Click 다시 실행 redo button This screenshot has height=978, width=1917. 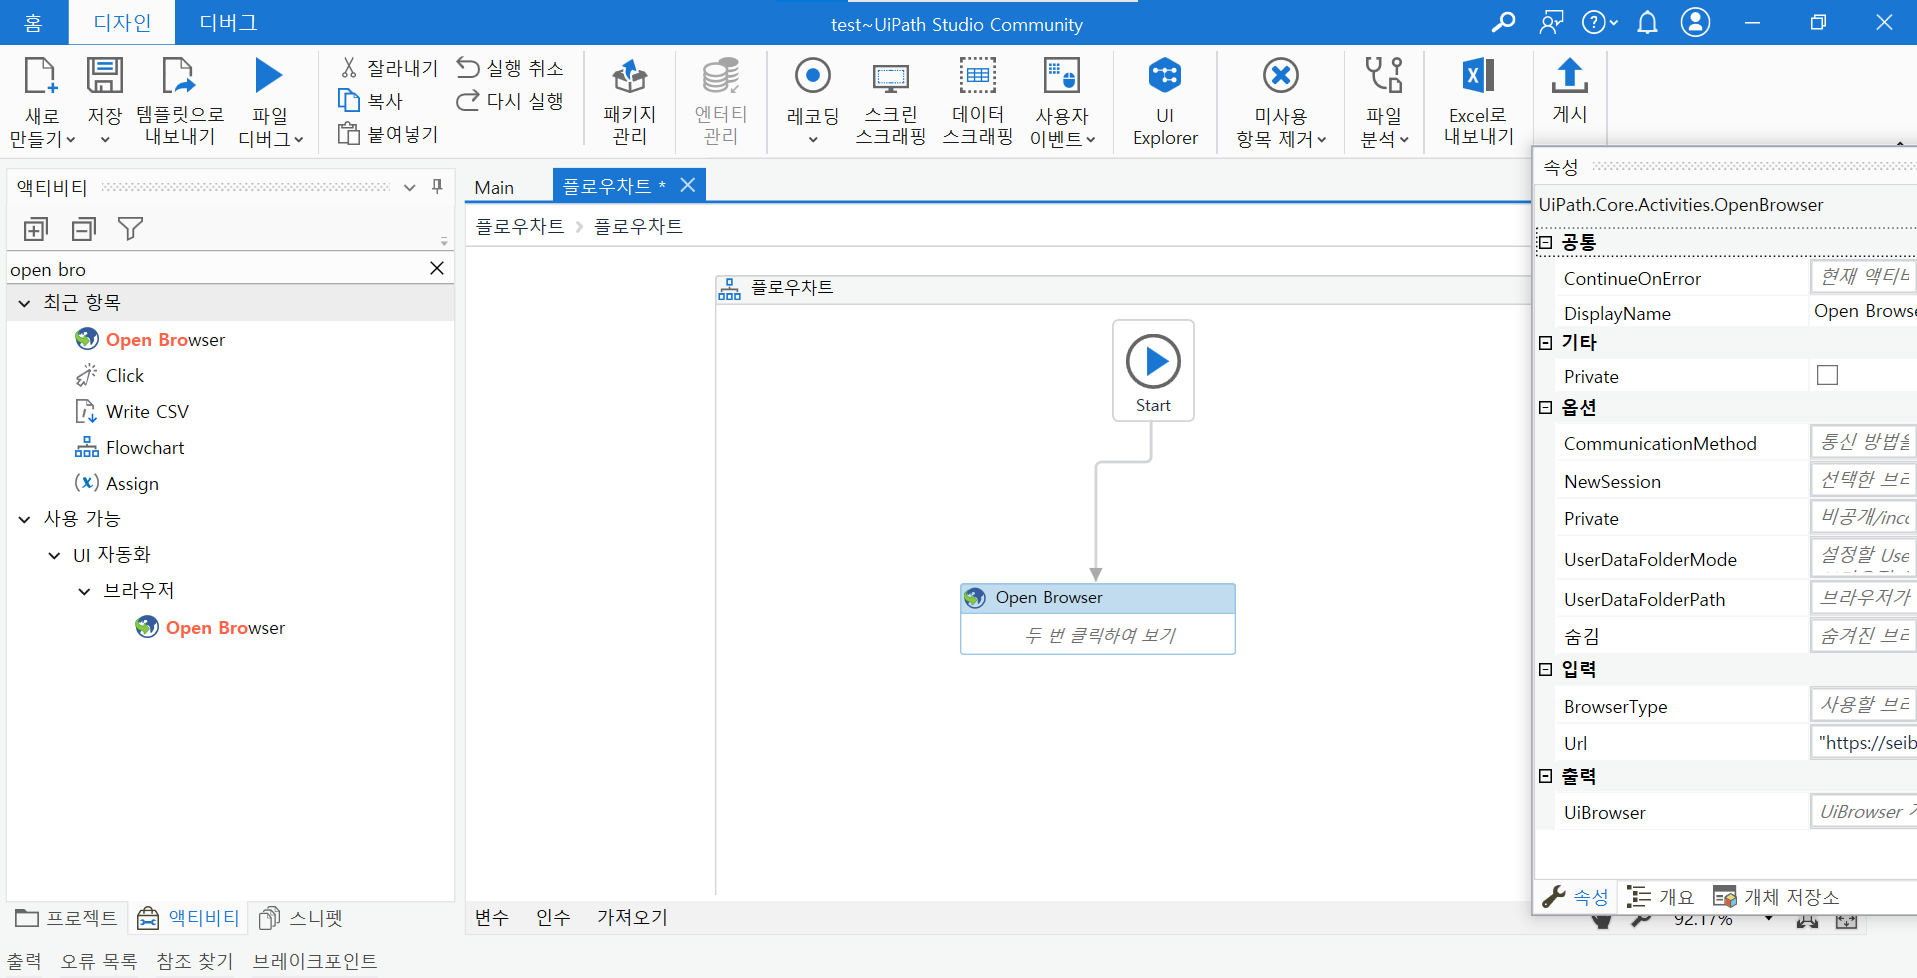coord(510,101)
